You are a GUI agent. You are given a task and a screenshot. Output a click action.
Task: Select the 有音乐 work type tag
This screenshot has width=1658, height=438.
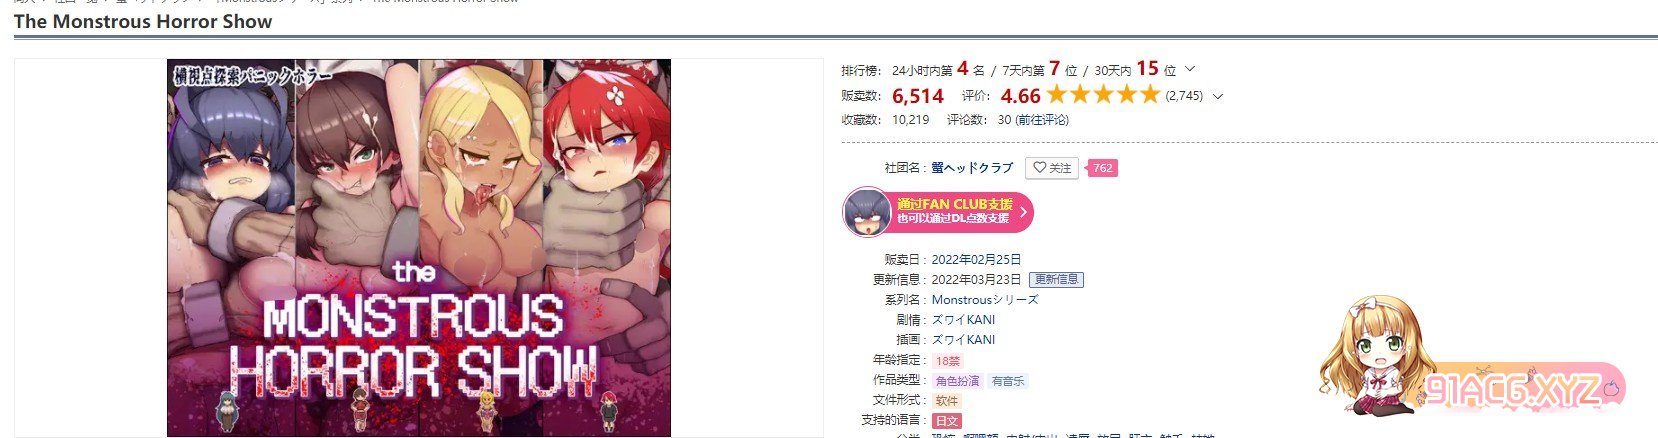[1008, 381]
